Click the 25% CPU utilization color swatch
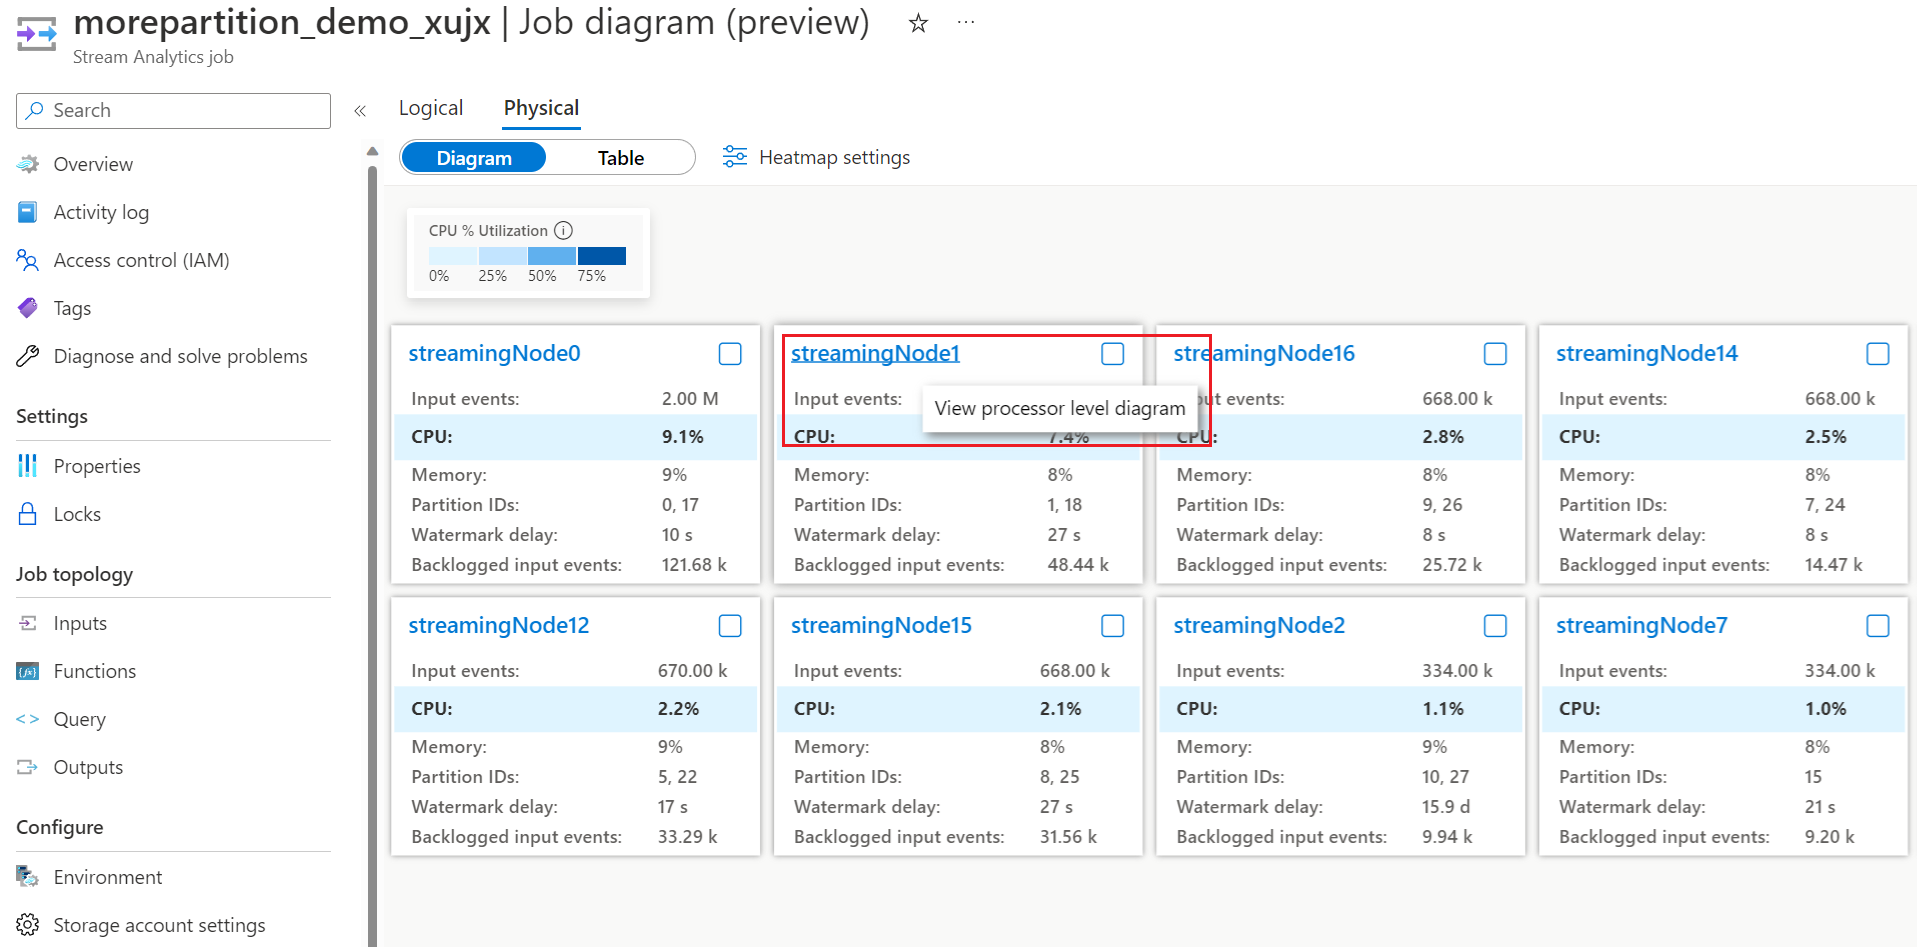This screenshot has width=1917, height=947. point(503,256)
